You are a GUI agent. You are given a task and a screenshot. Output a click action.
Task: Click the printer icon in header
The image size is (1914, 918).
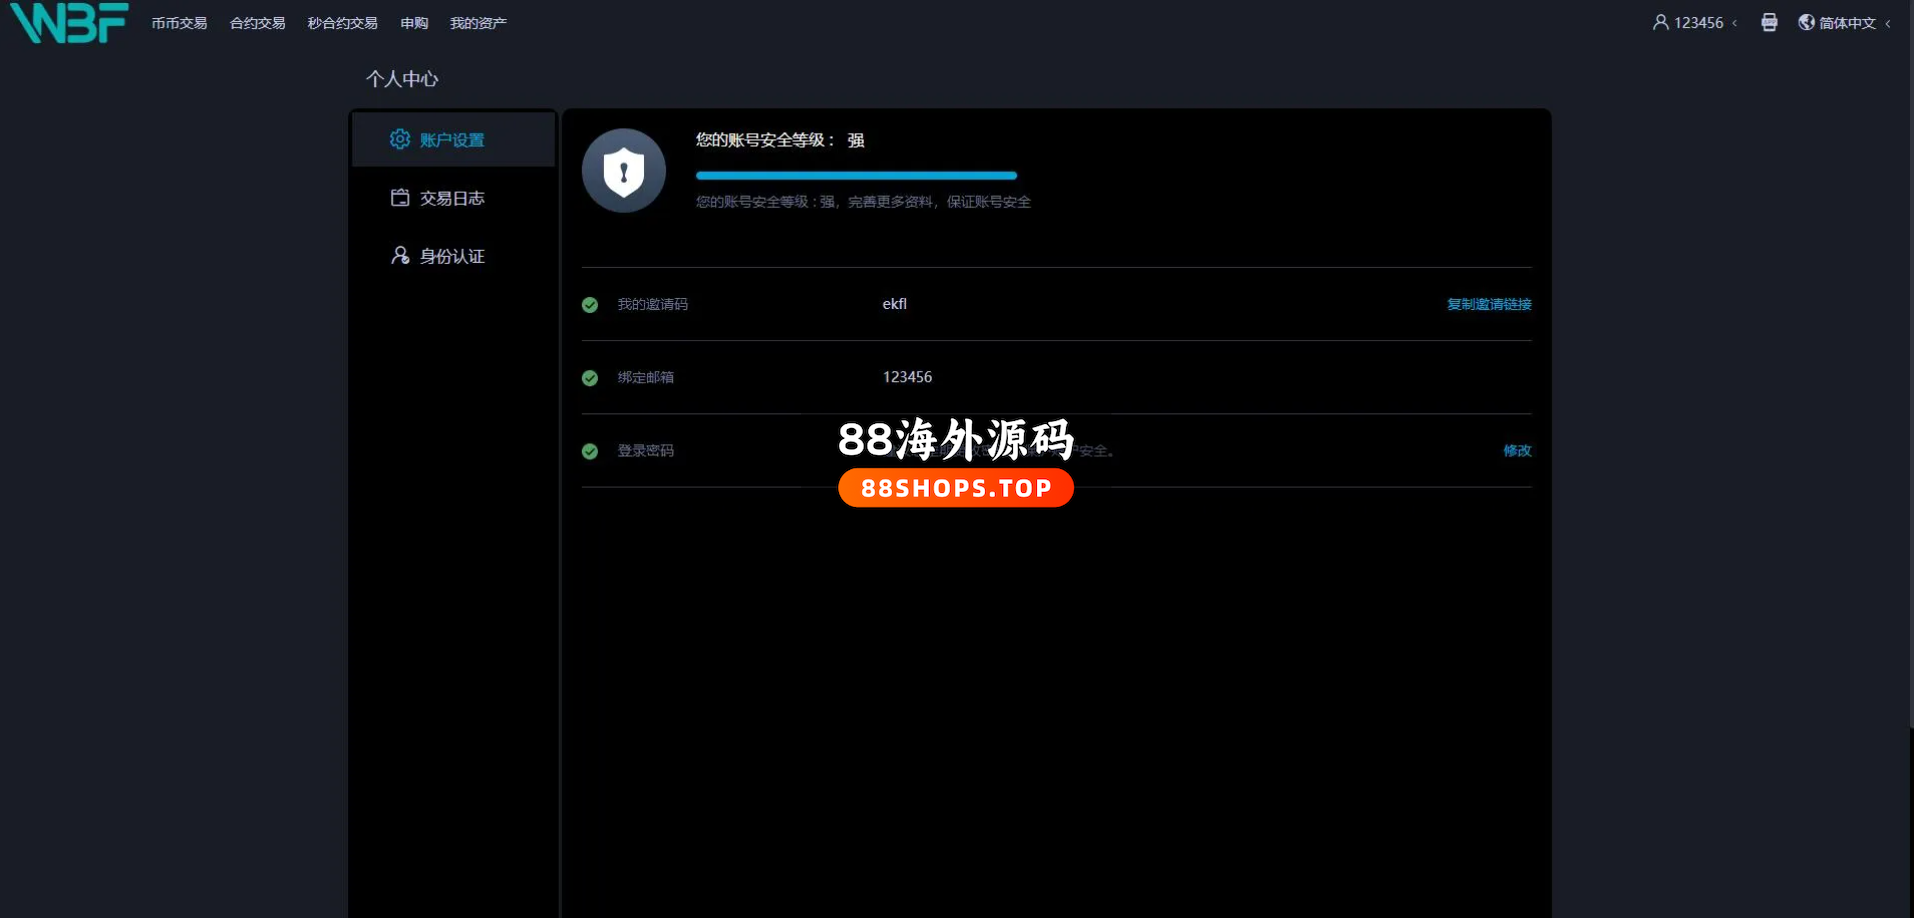(1769, 22)
